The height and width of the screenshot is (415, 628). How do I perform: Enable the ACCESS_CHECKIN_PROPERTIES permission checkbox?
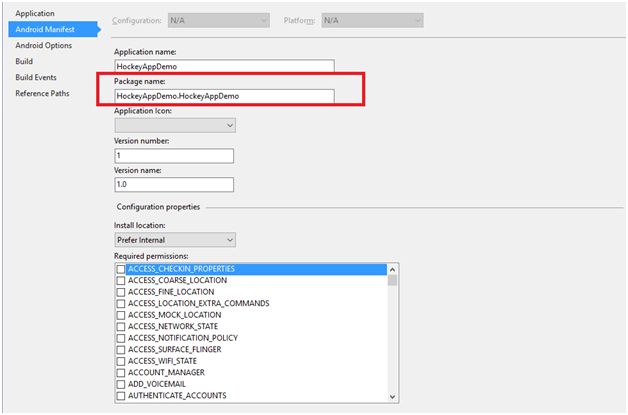click(x=121, y=269)
